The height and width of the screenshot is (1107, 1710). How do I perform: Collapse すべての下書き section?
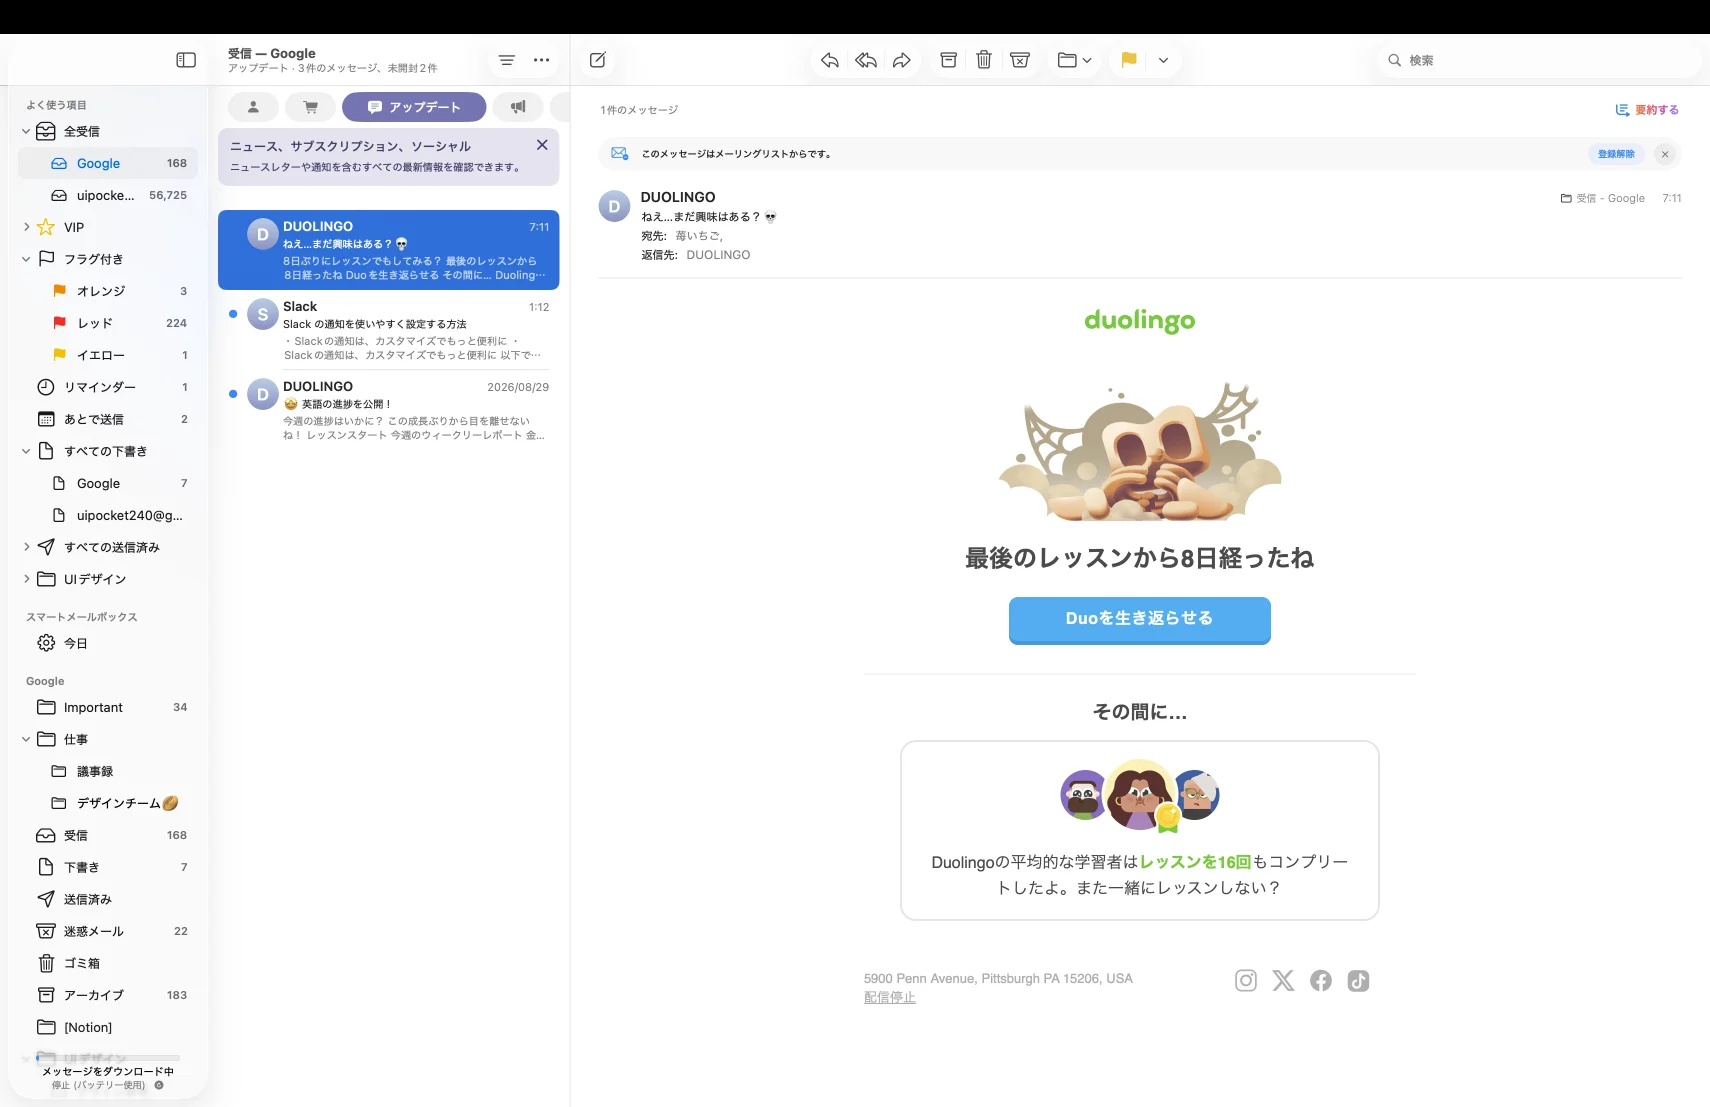tap(26, 451)
